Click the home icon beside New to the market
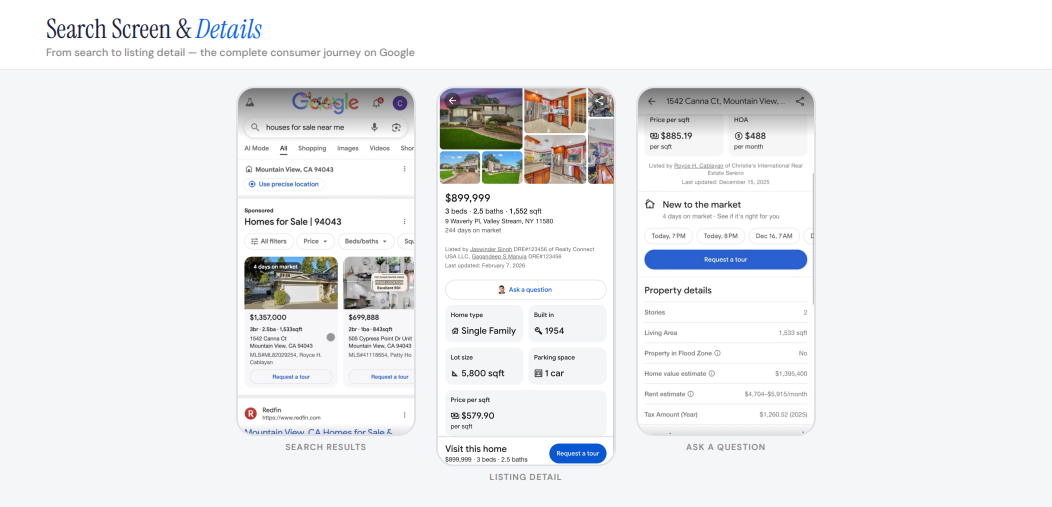1052x507 pixels. tap(649, 204)
